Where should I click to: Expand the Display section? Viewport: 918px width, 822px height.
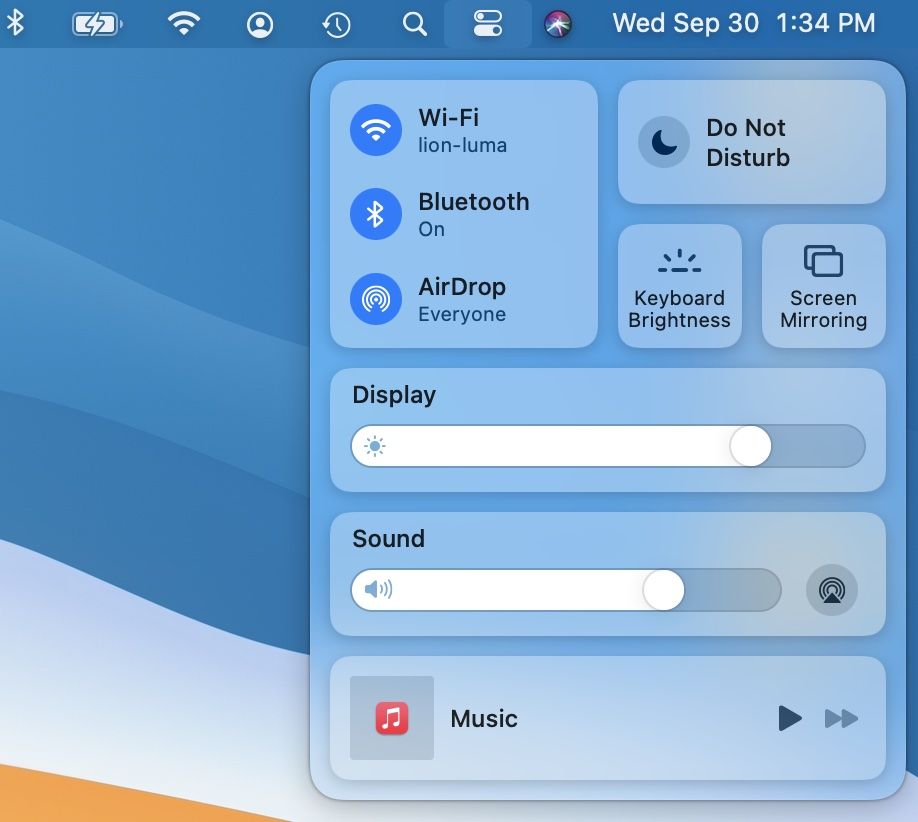click(x=393, y=395)
